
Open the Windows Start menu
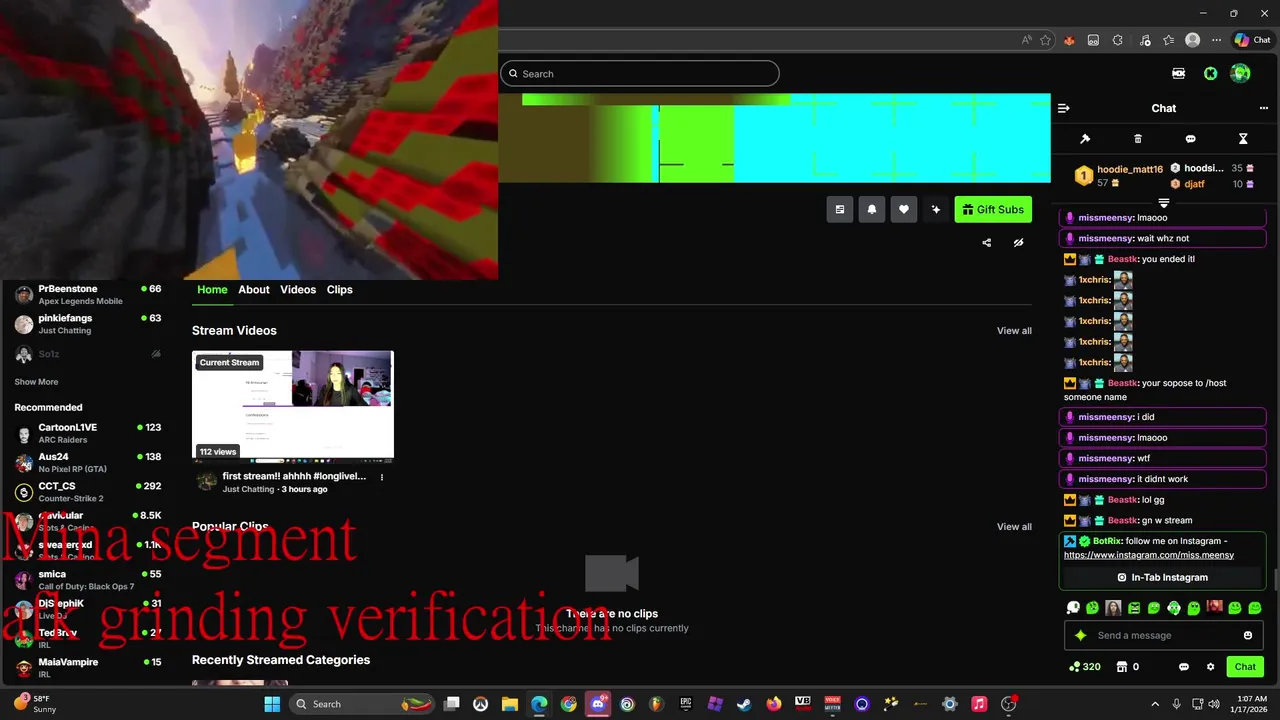[x=271, y=704]
